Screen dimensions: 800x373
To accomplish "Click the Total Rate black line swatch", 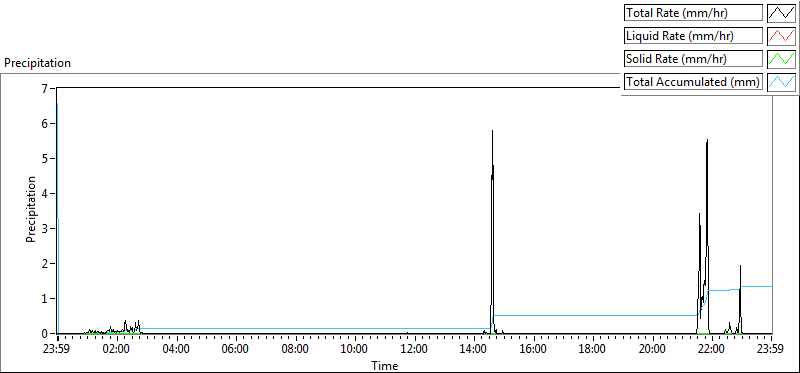I will coord(782,13).
